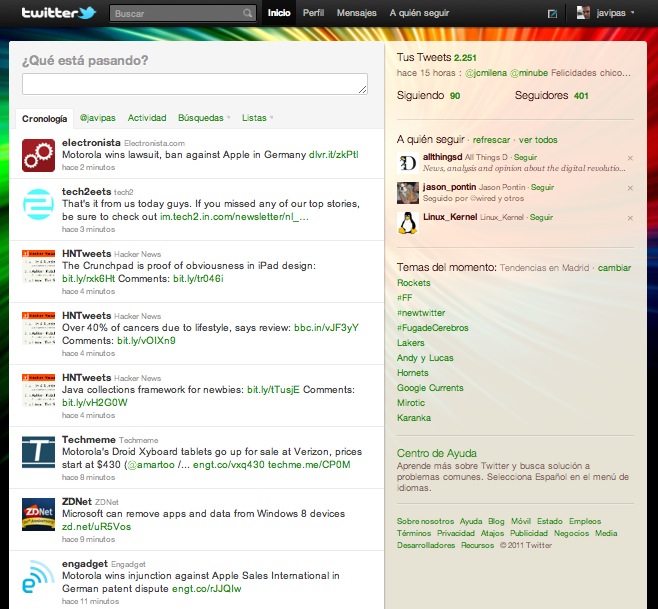Image resolution: width=658 pixels, height=609 pixels.
Task: Open Techmeme avatar icon
Action: (38, 452)
